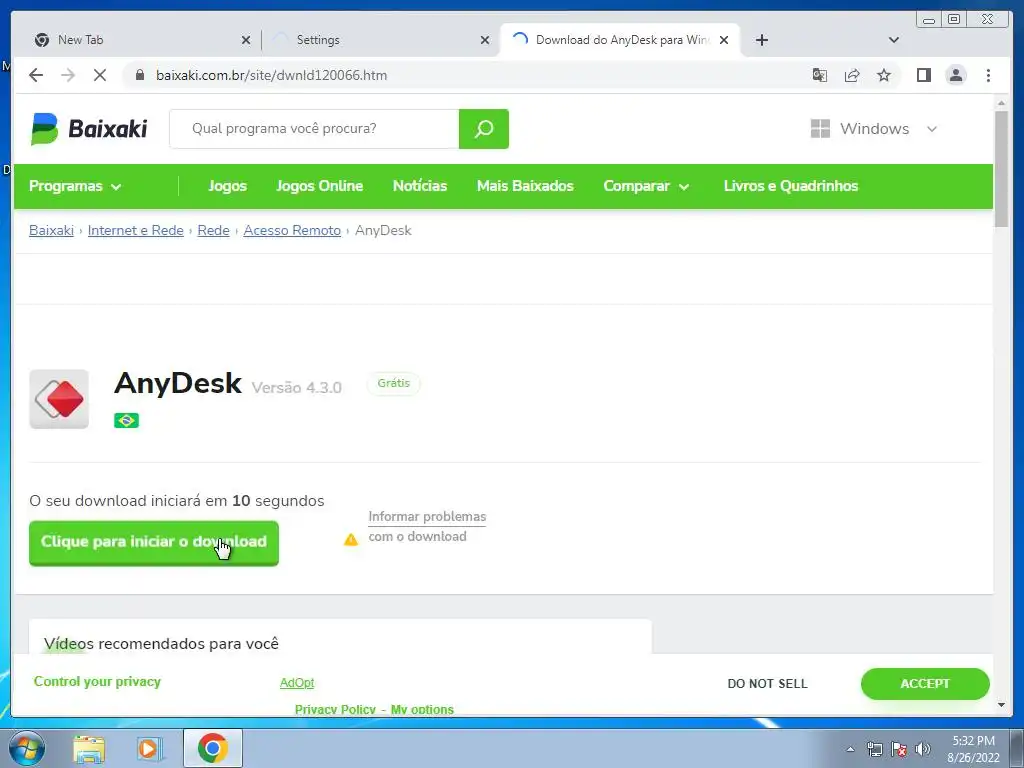
Task: Click Acesso Remoto breadcrumb
Action: tap(292, 231)
